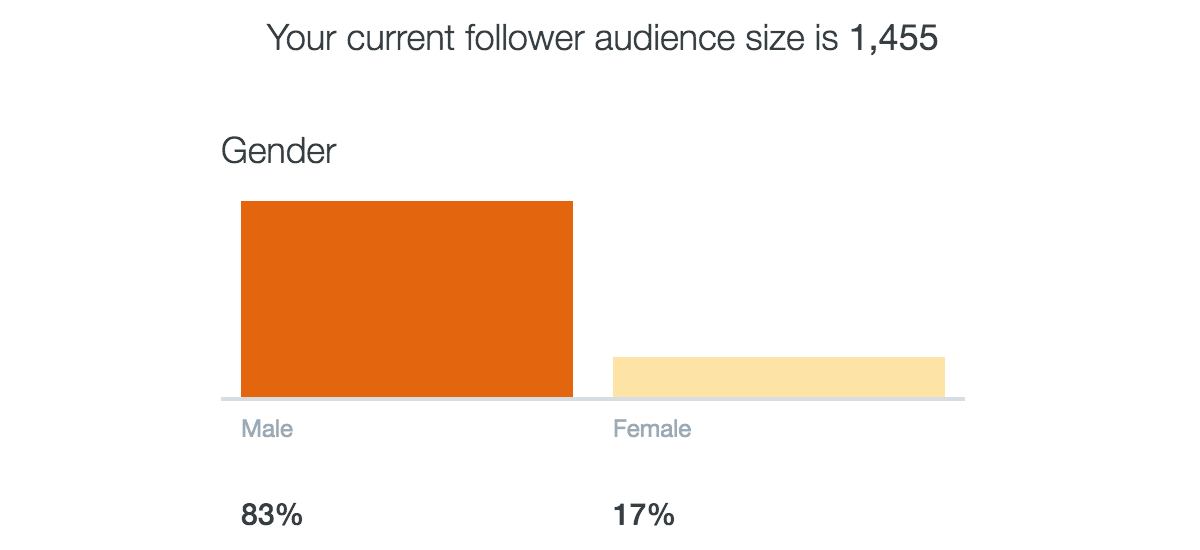Image resolution: width=1200 pixels, height=550 pixels.
Task: Select the Female axis label
Action: [x=652, y=429]
